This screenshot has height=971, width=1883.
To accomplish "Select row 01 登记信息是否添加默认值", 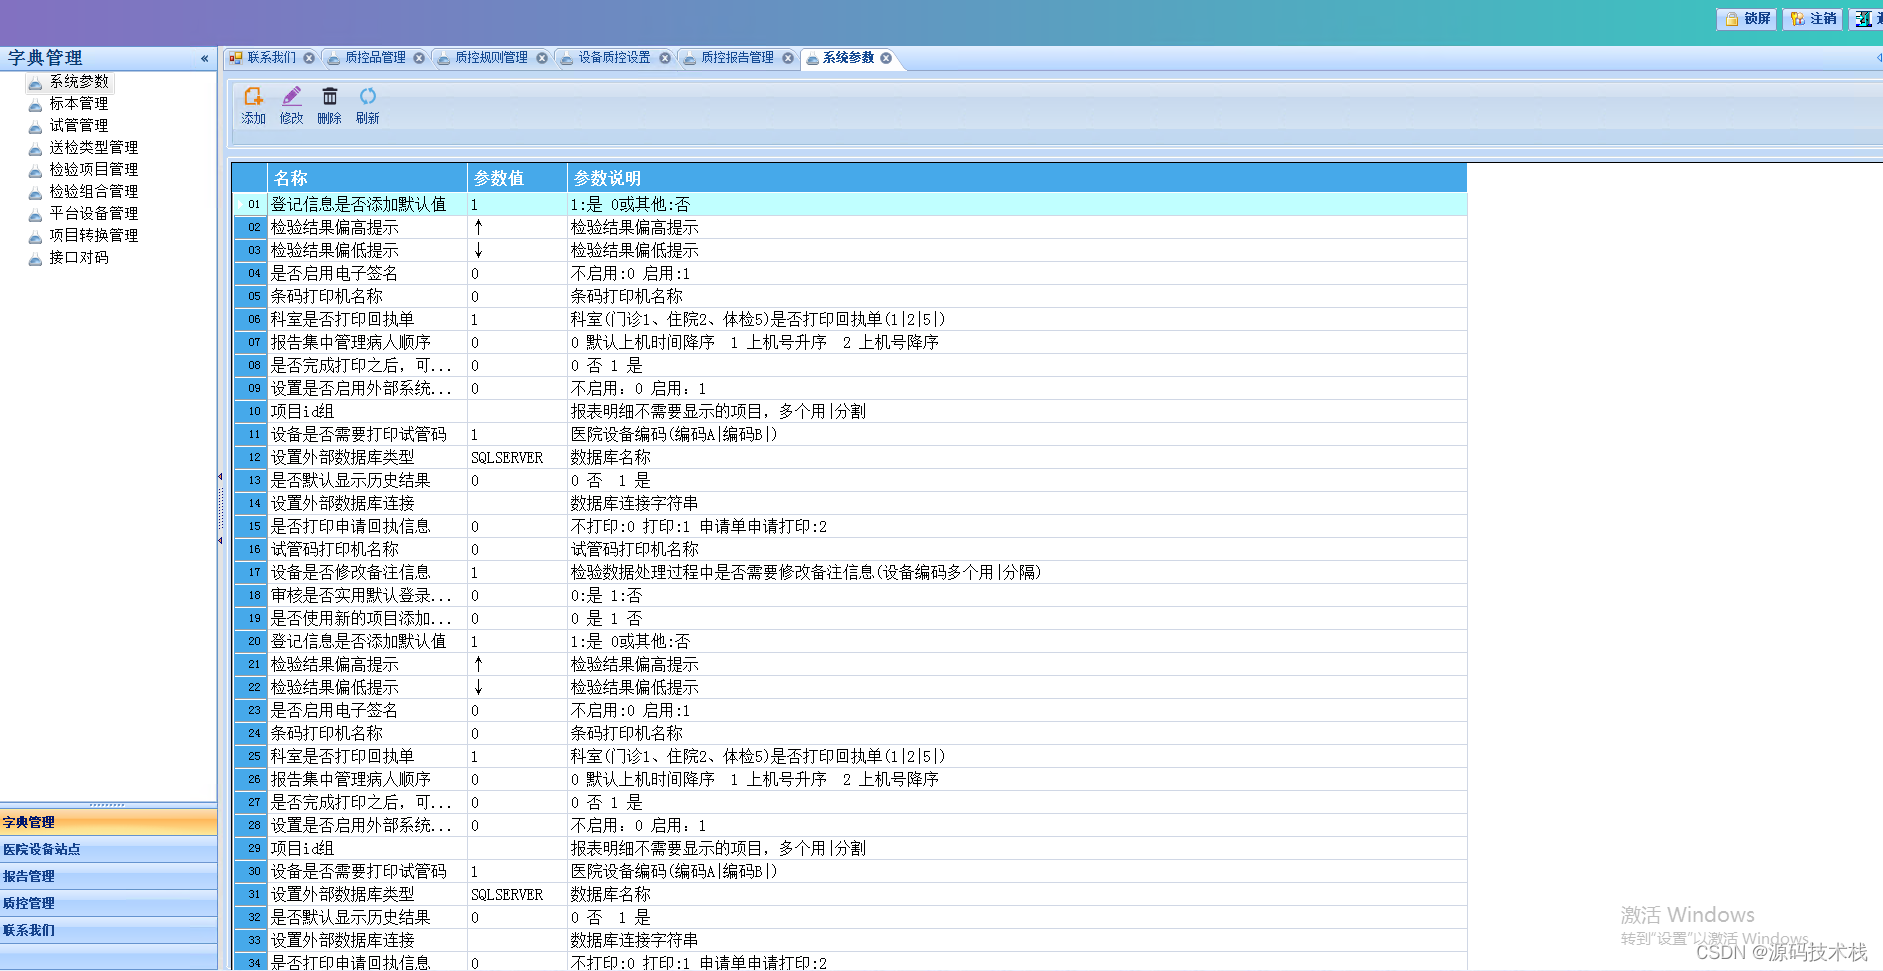I will pyautogui.click(x=850, y=204).
